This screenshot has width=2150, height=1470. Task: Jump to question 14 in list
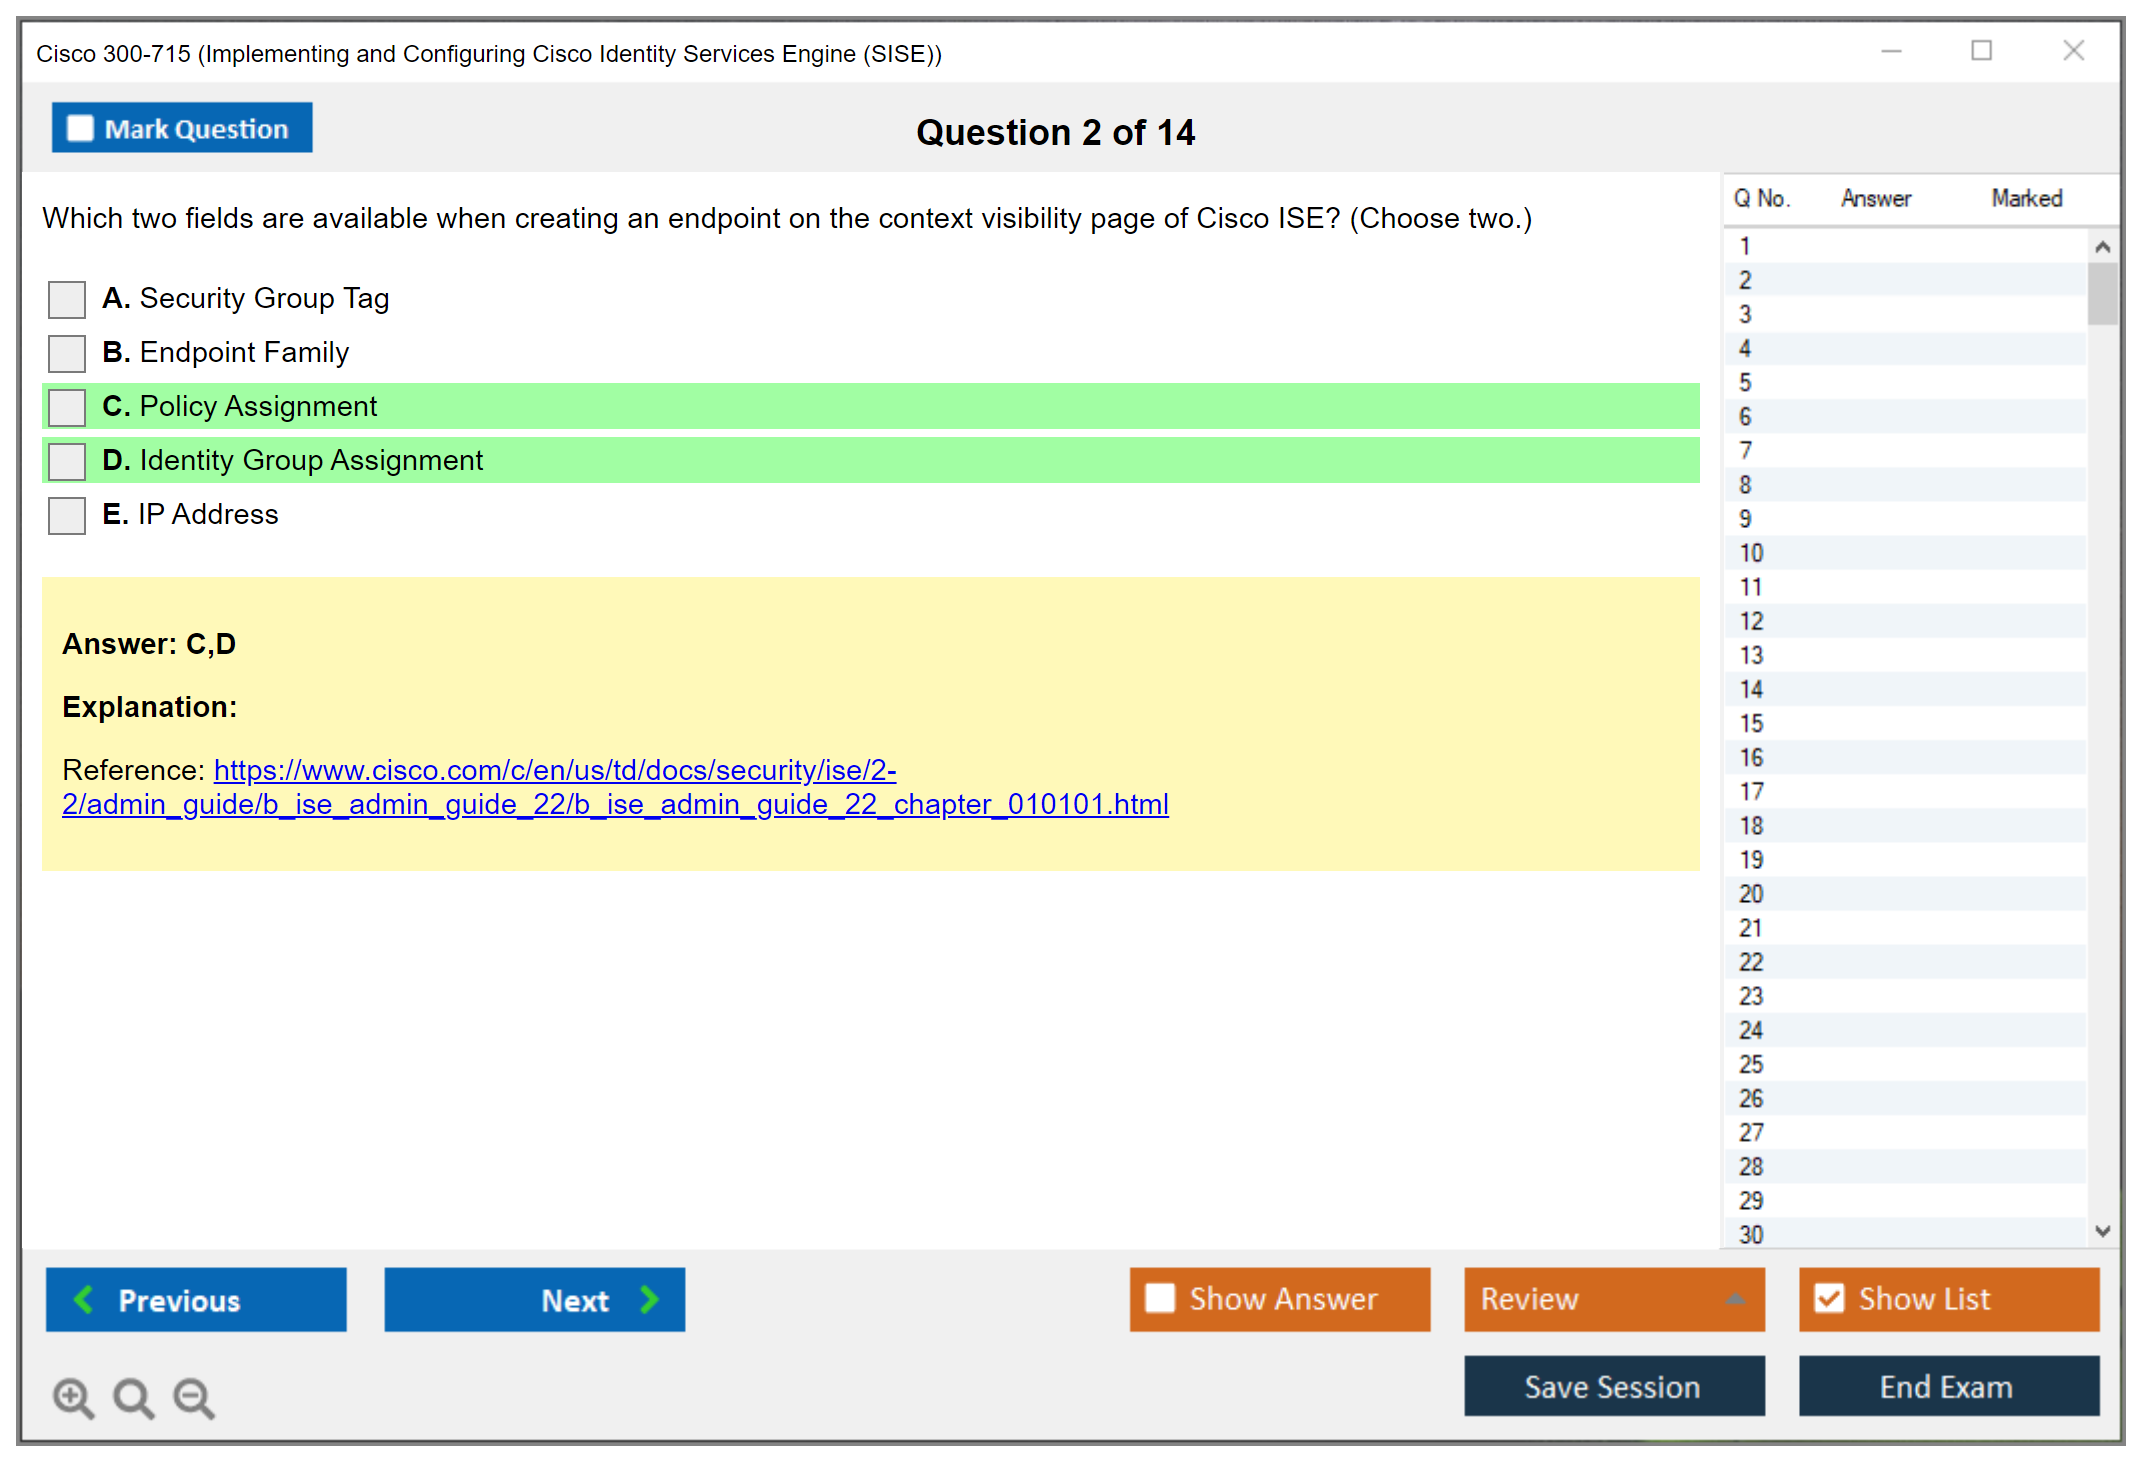coord(1751,689)
